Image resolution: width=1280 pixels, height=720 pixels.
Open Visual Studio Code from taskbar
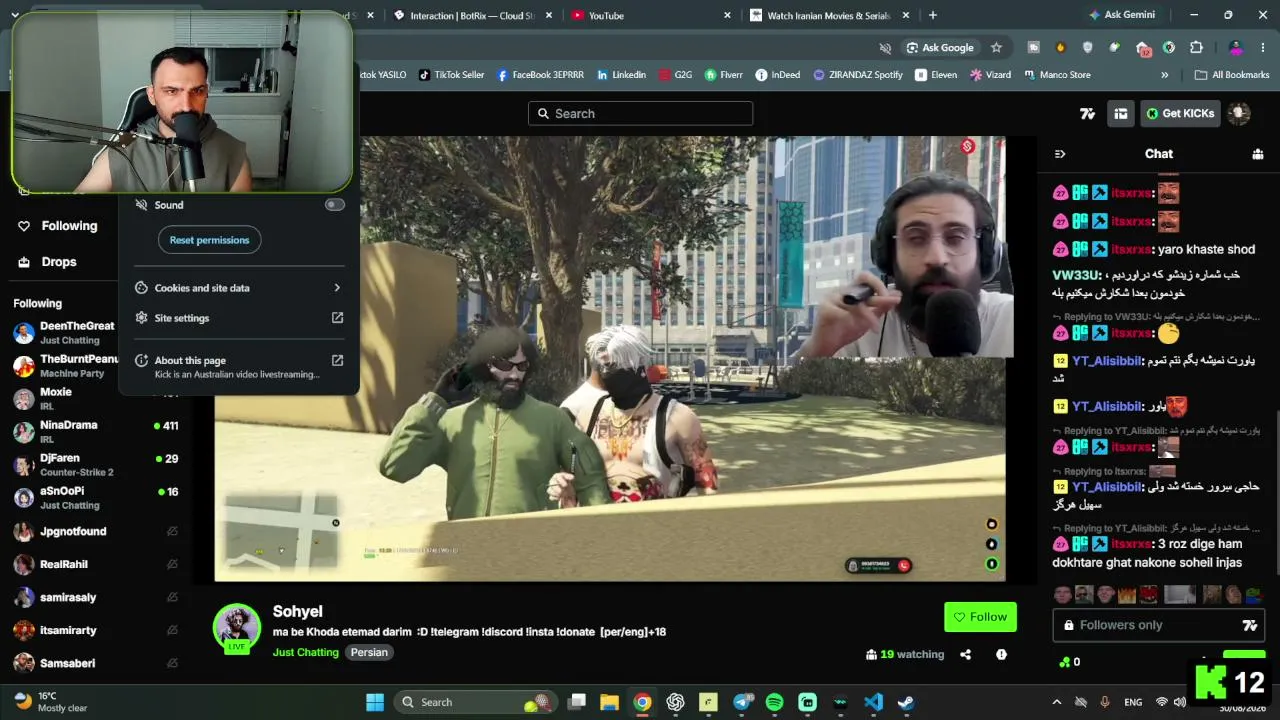(873, 702)
